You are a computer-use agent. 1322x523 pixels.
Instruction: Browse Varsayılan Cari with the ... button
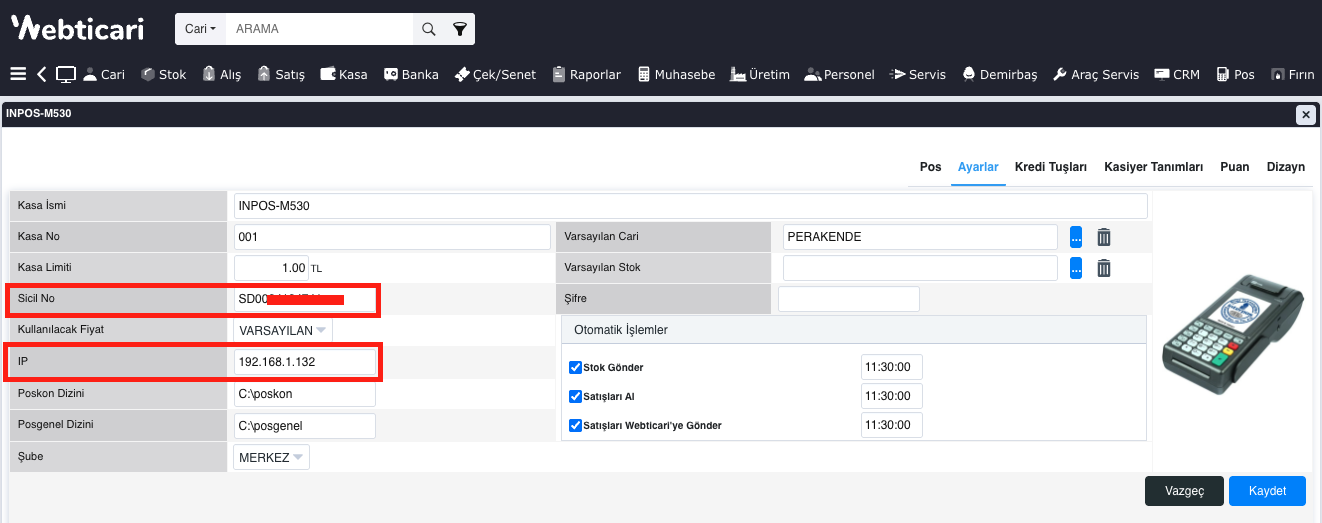1076,237
